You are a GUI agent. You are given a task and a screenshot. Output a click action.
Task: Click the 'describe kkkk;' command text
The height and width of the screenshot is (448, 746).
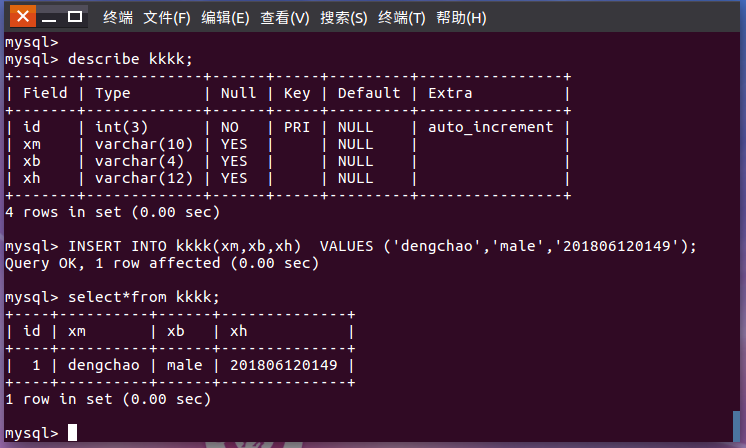tap(130, 59)
